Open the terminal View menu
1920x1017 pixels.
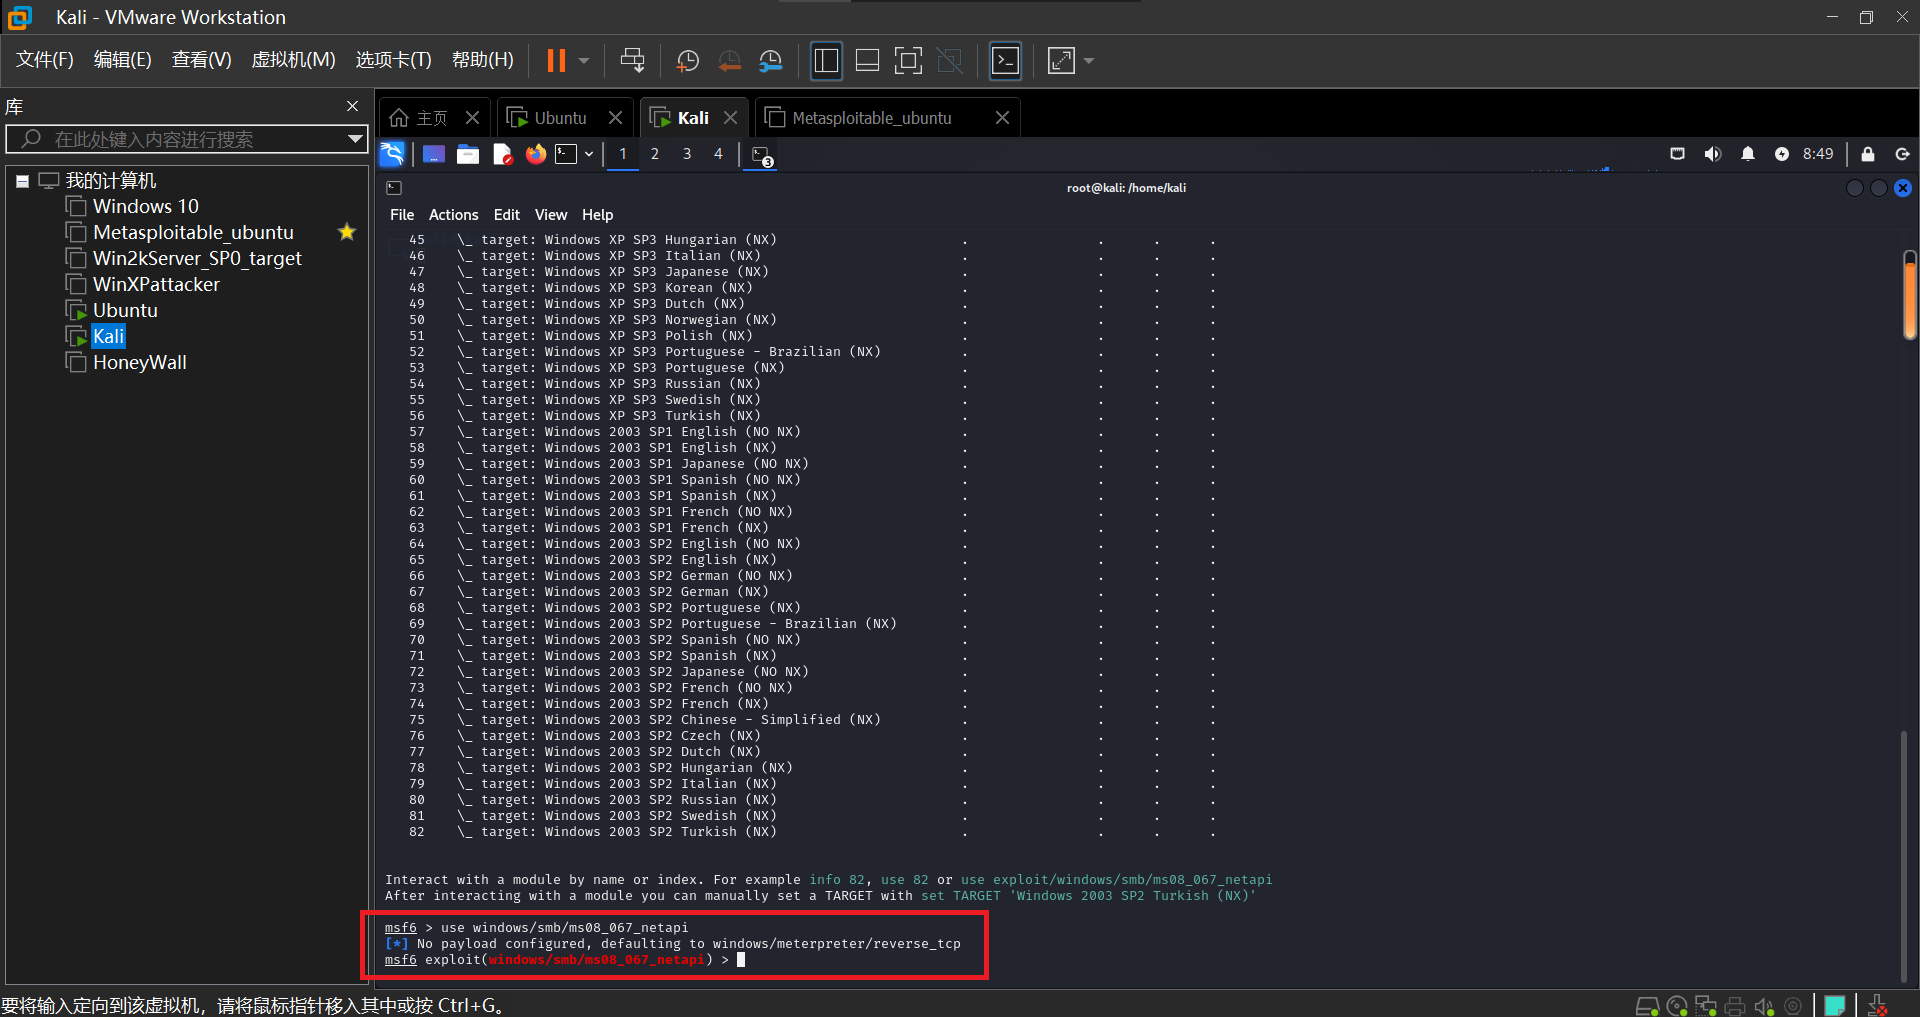[x=551, y=215]
